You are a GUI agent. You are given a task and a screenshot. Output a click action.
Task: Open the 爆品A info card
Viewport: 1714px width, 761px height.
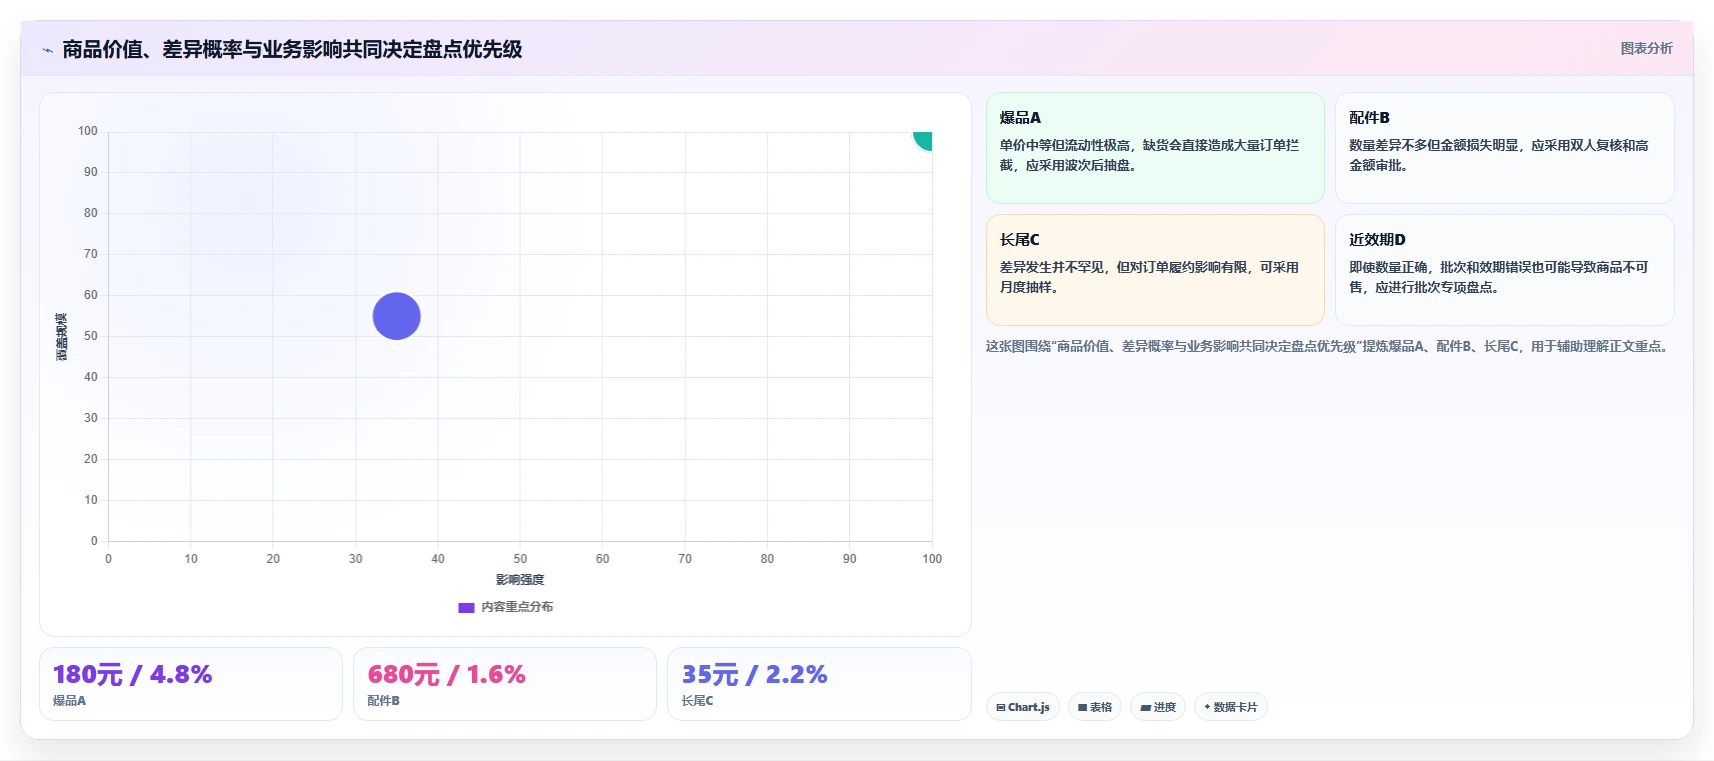(x=1155, y=148)
